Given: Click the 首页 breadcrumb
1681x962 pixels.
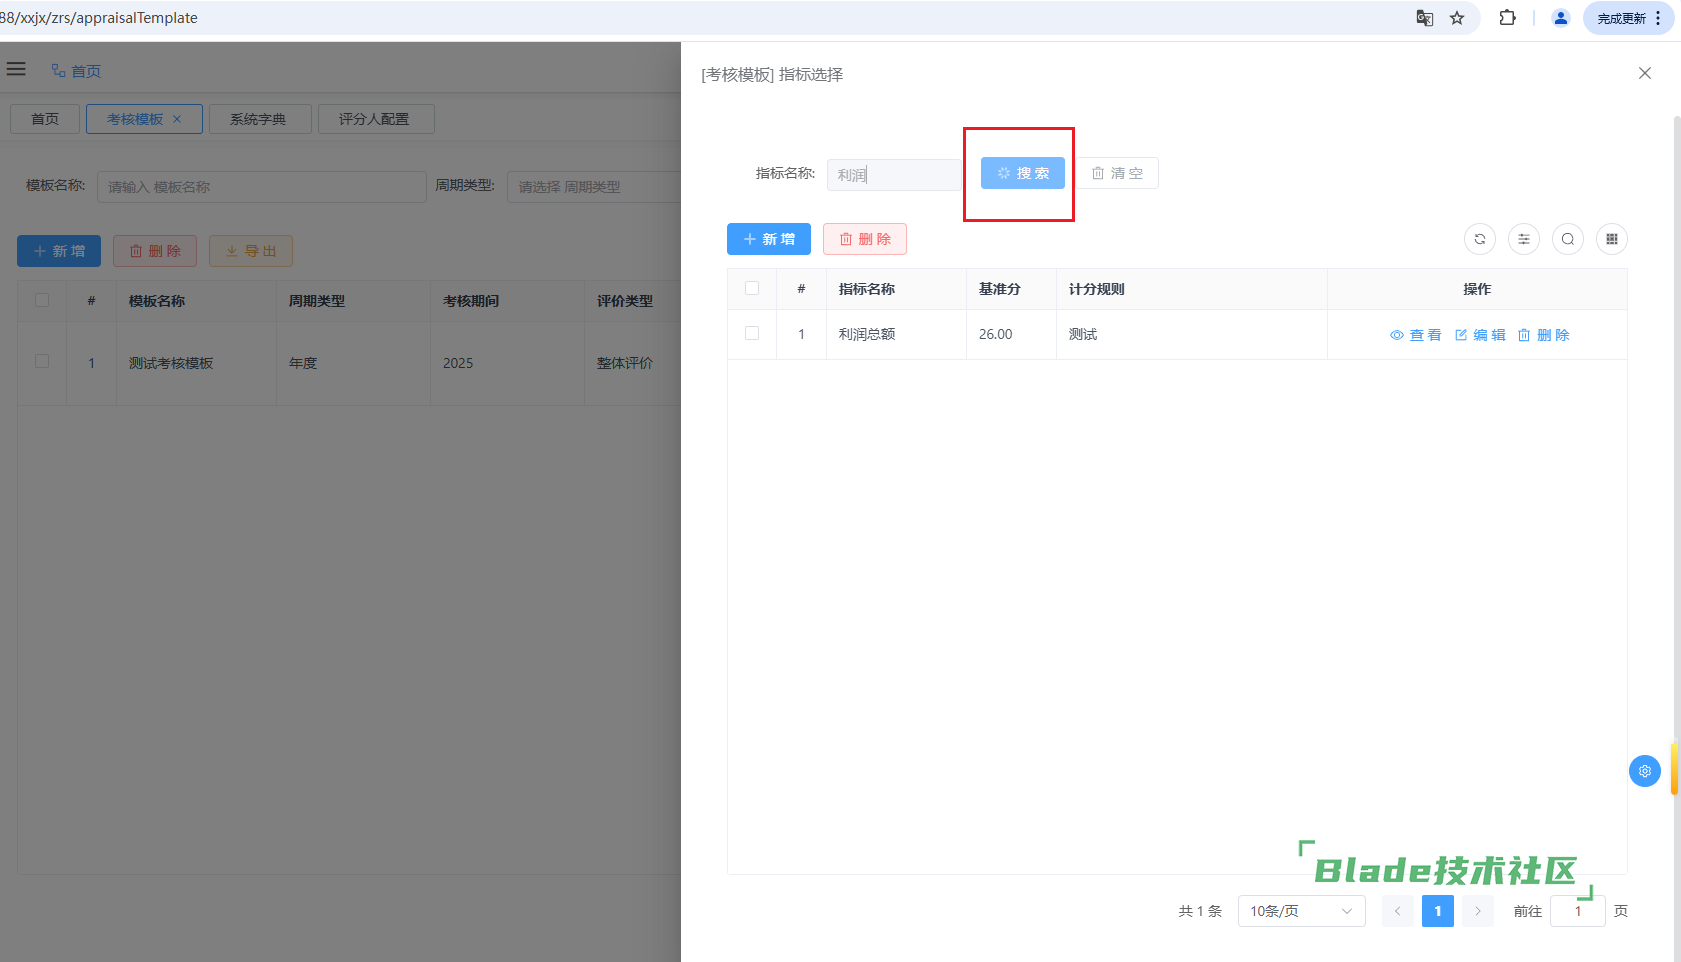Looking at the screenshot, I should point(76,71).
